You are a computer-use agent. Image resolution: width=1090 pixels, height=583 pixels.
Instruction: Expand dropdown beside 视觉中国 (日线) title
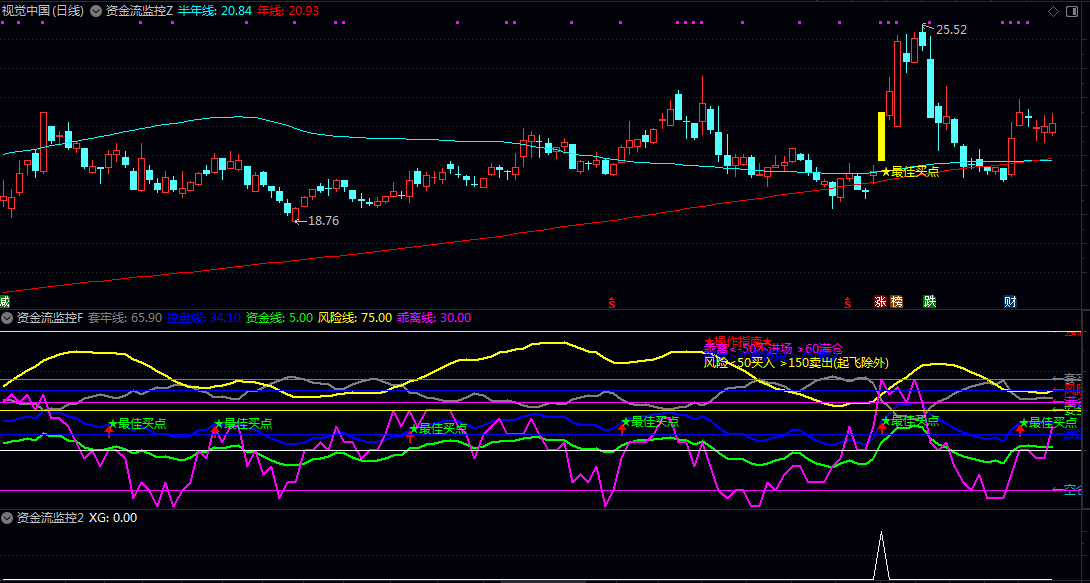pos(95,11)
